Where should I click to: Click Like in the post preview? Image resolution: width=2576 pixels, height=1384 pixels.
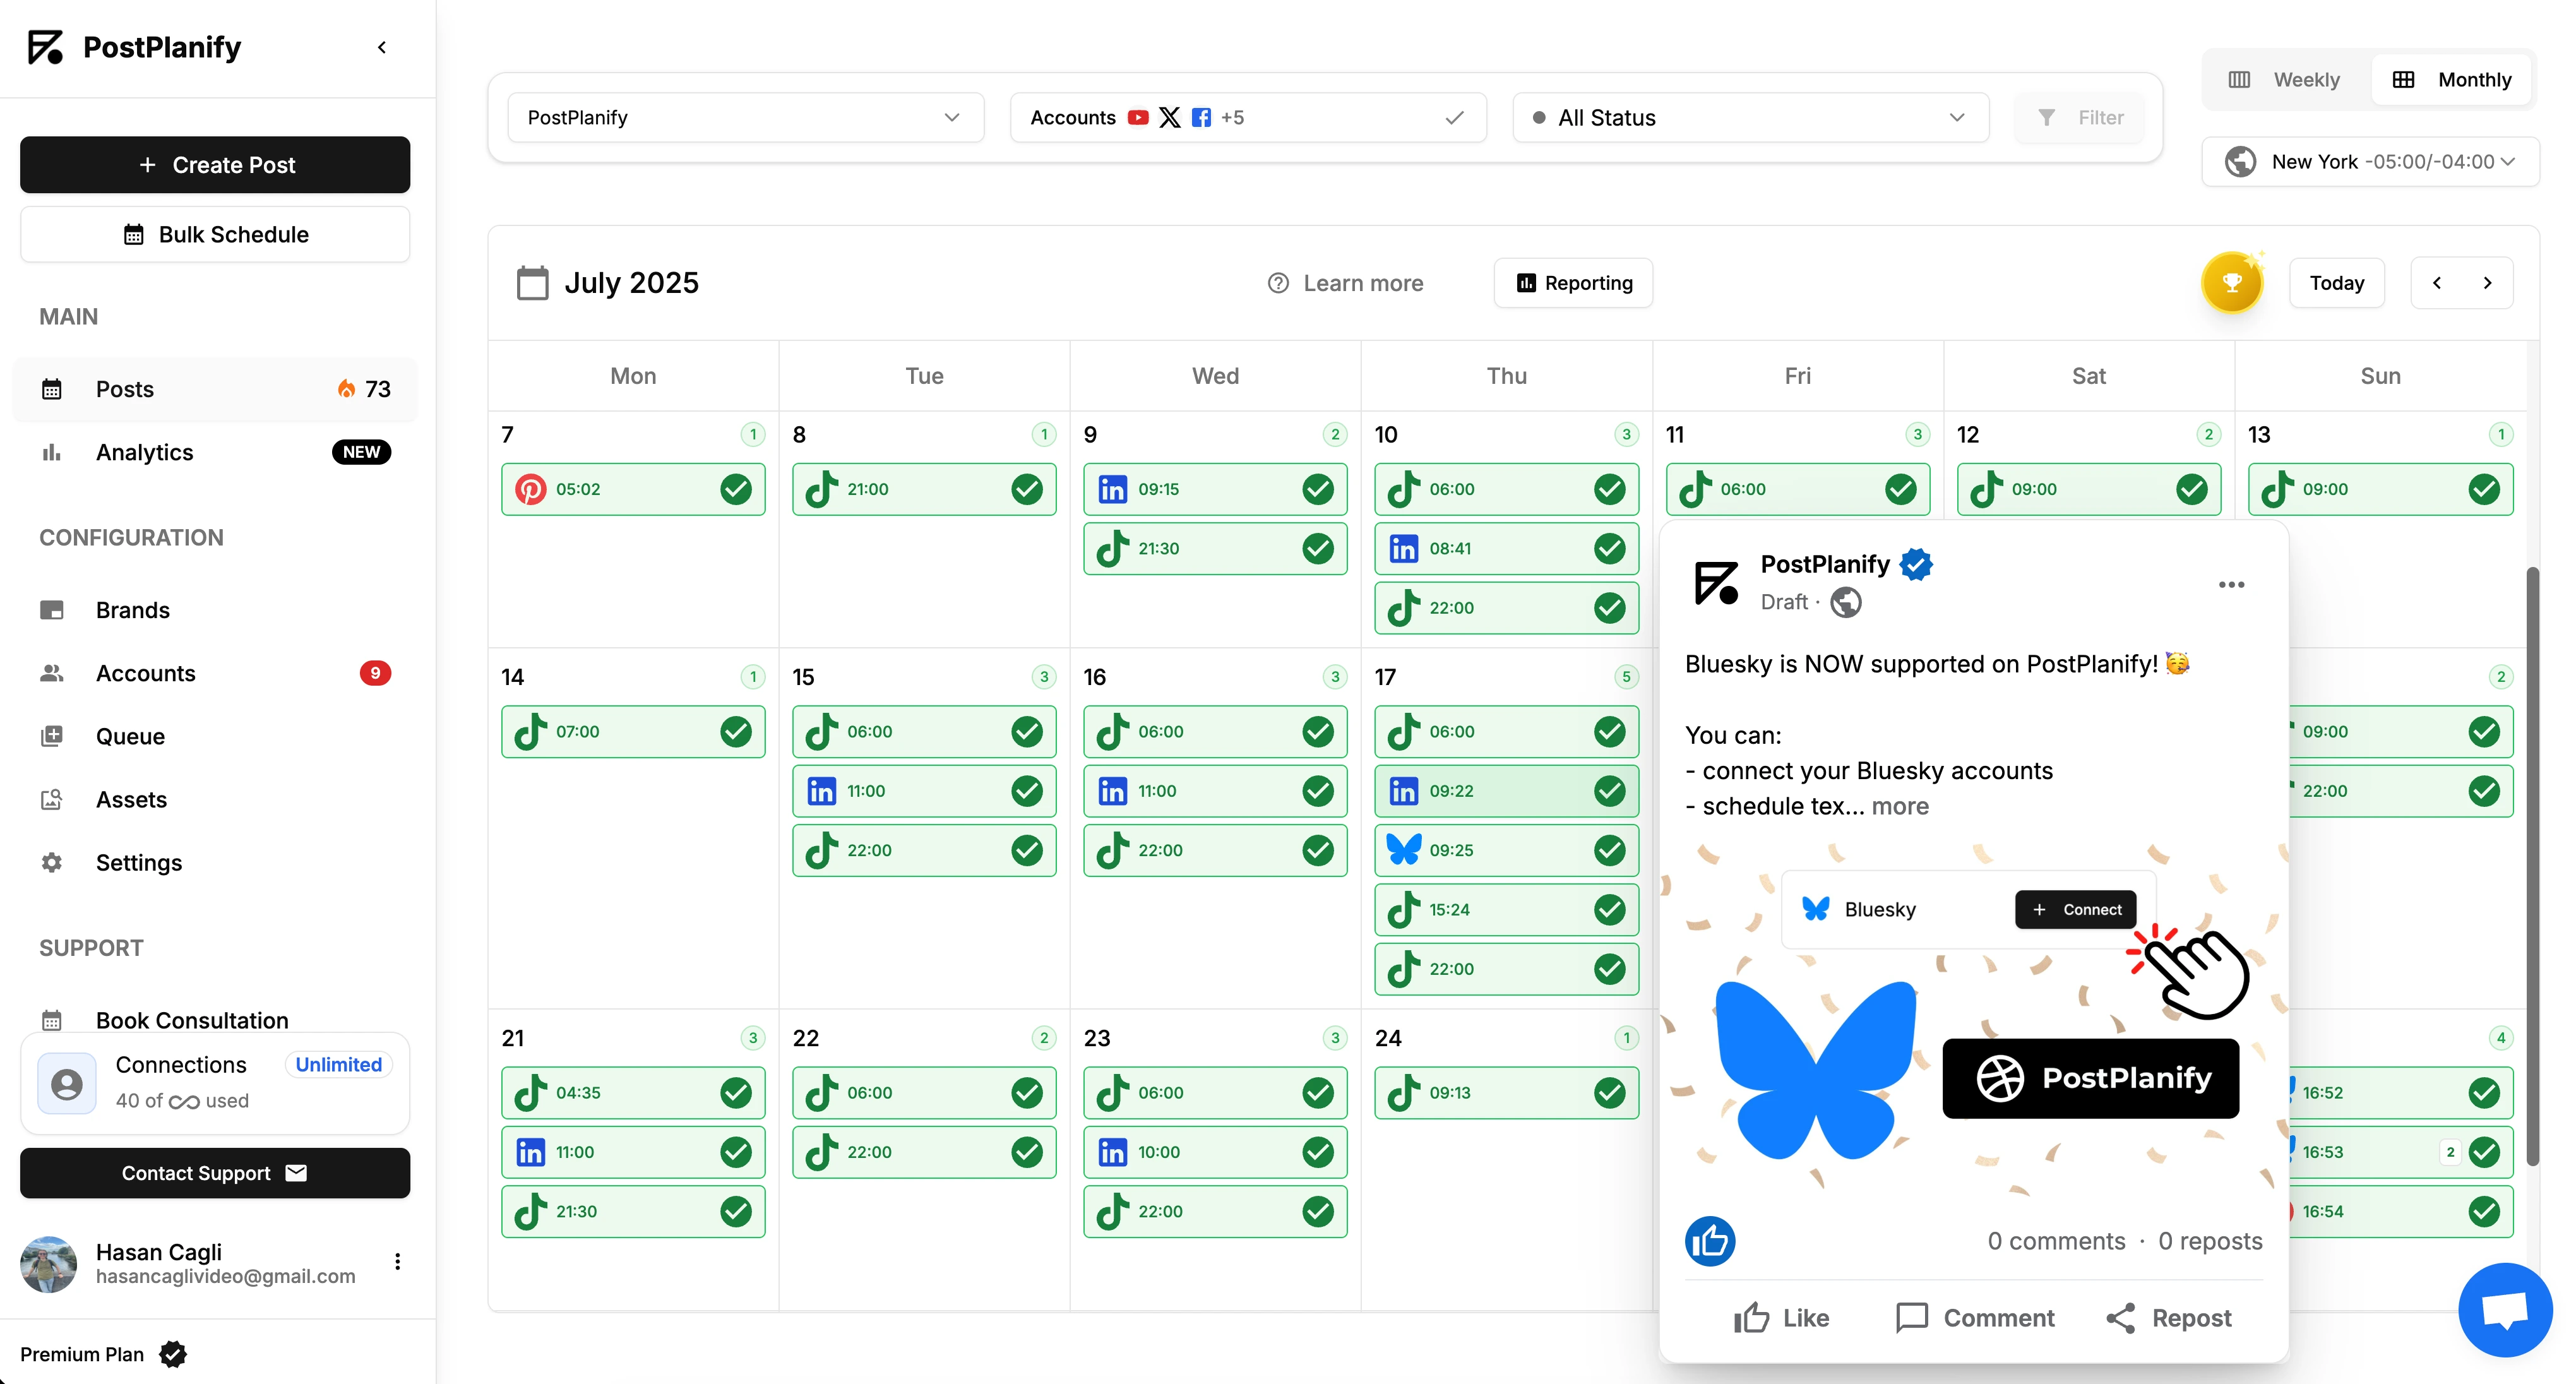coord(1781,1318)
